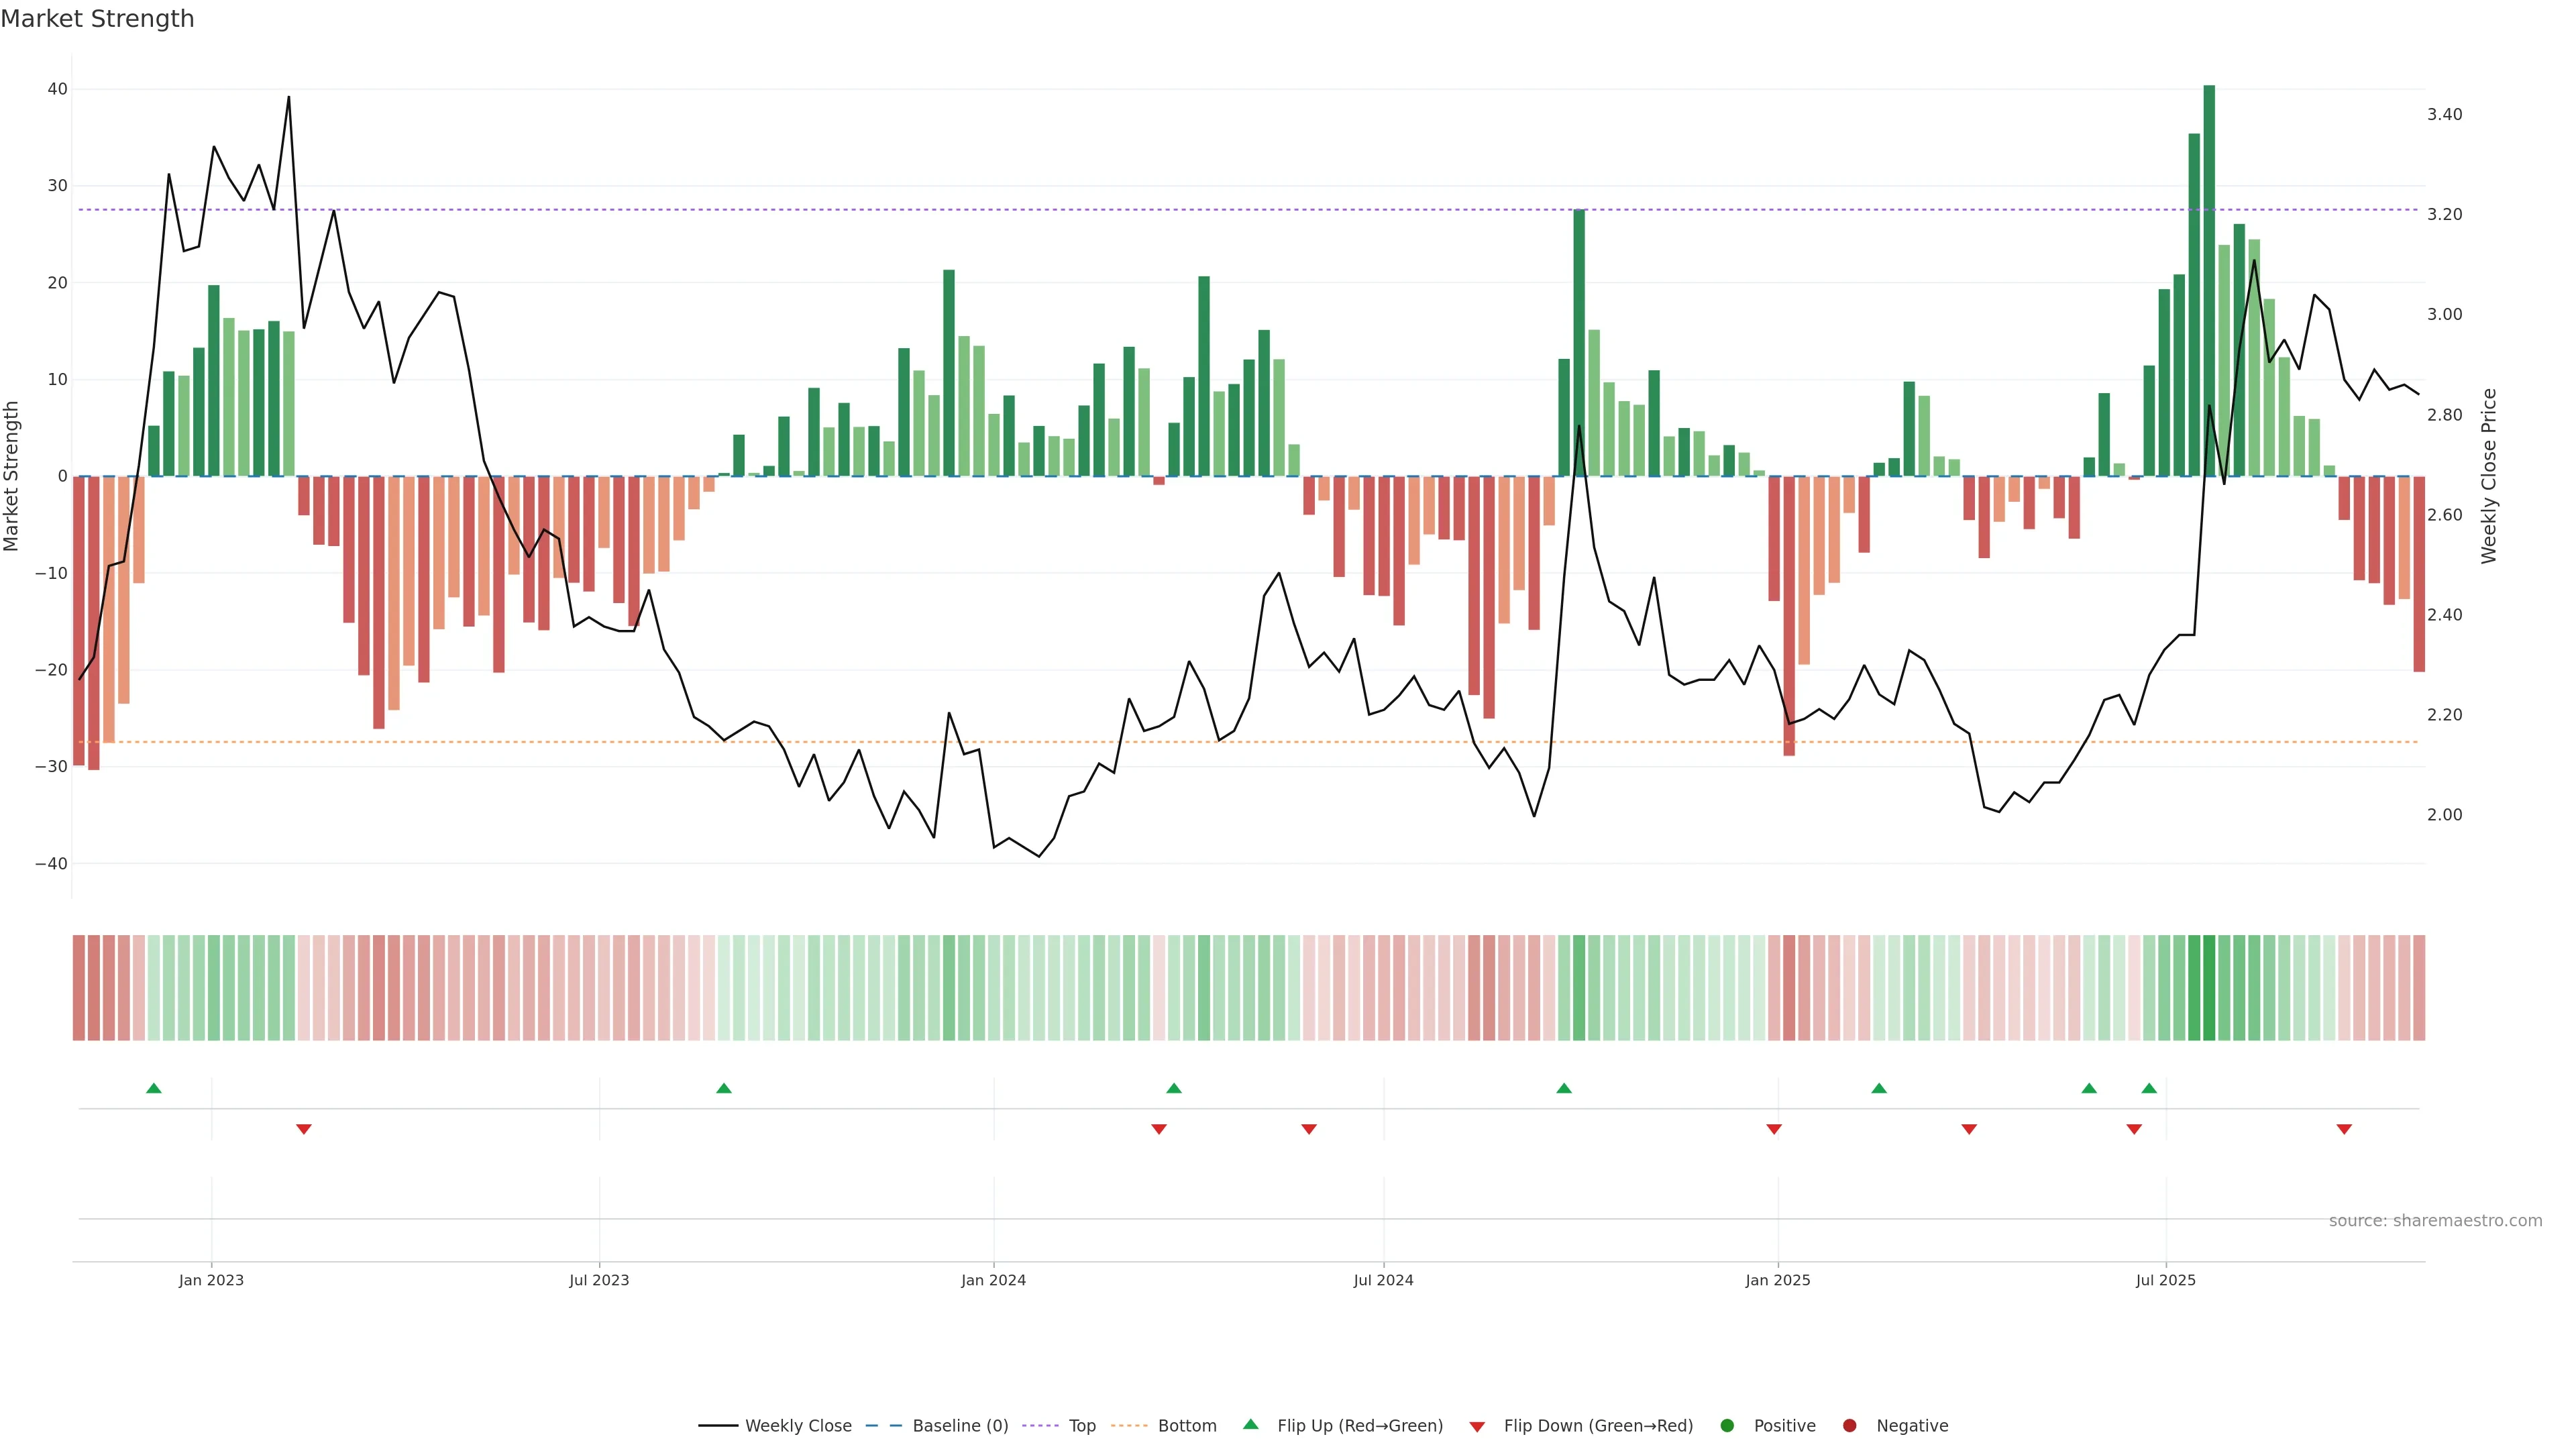Click the green flip-up triangle near Sep 2023

tap(724, 1088)
